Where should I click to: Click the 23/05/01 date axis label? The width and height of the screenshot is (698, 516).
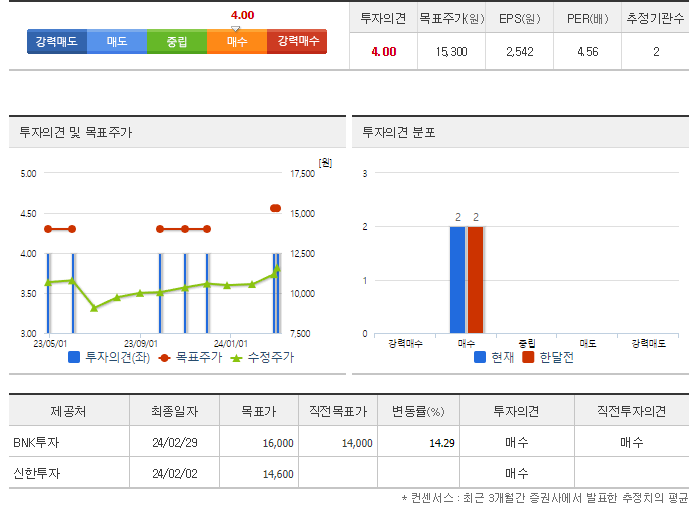(x=50, y=344)
